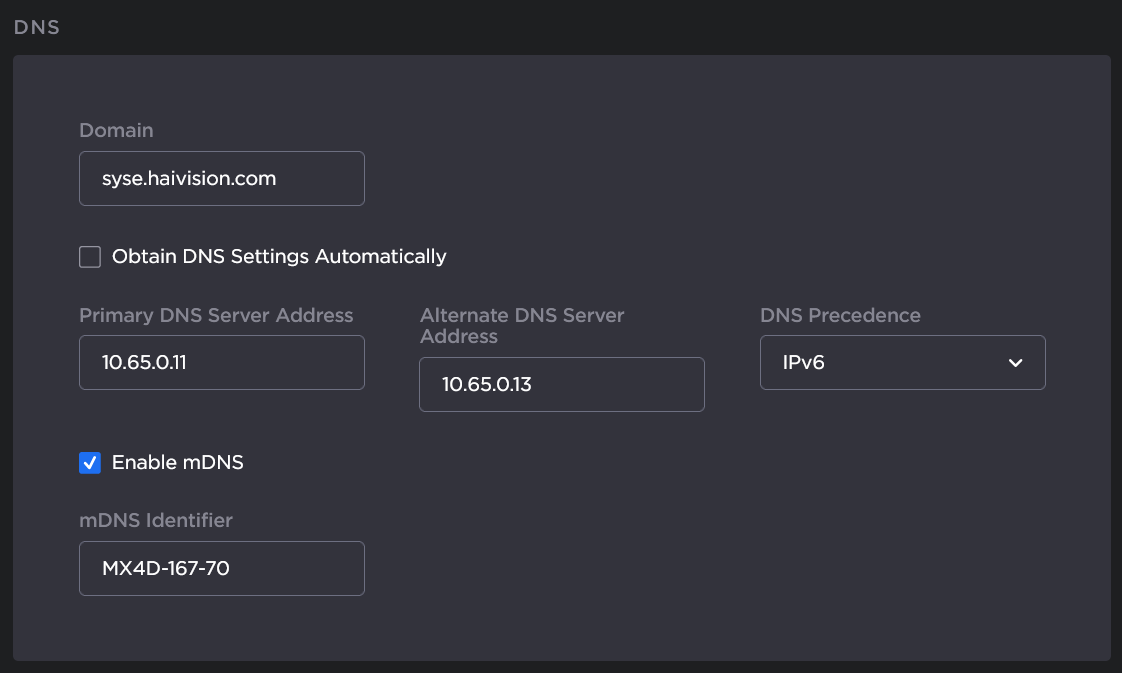Enable Obtain DNS Settings Automatically checkbox

point(90,257)
